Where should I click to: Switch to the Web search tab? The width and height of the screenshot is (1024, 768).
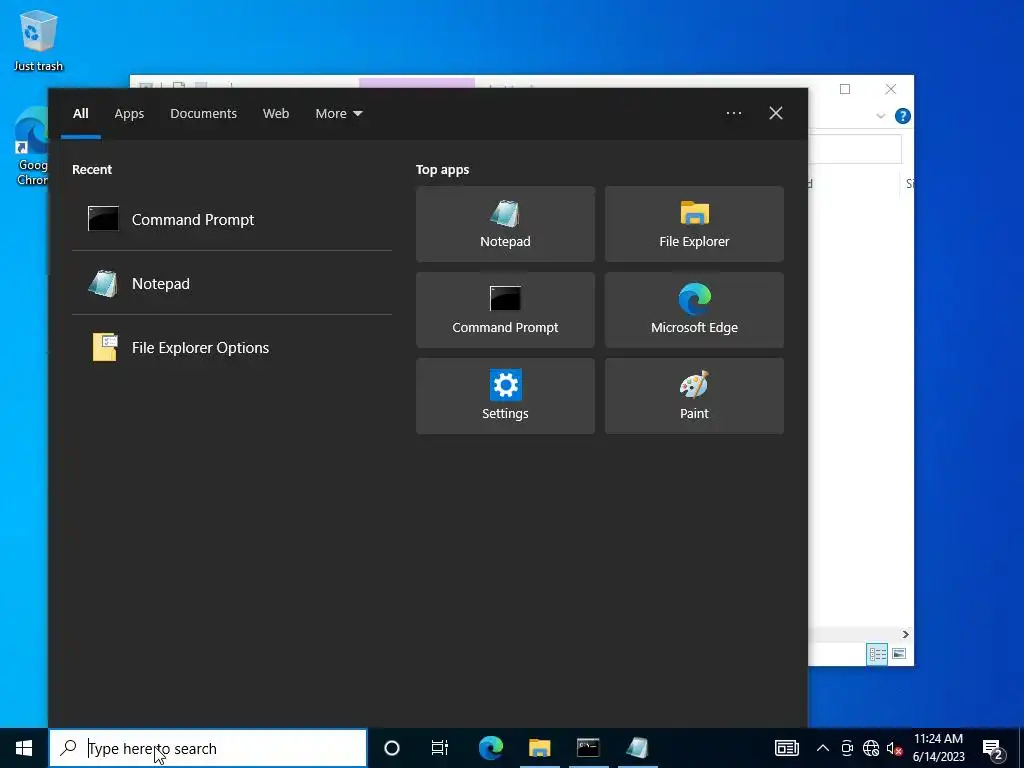(x=276, y=114)
